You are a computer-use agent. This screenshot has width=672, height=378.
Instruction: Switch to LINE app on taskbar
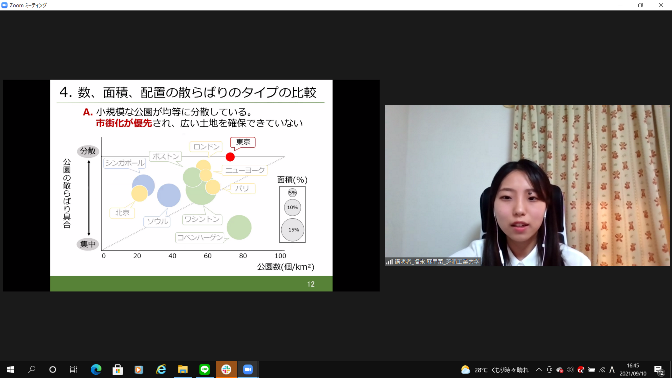(204, 369)
